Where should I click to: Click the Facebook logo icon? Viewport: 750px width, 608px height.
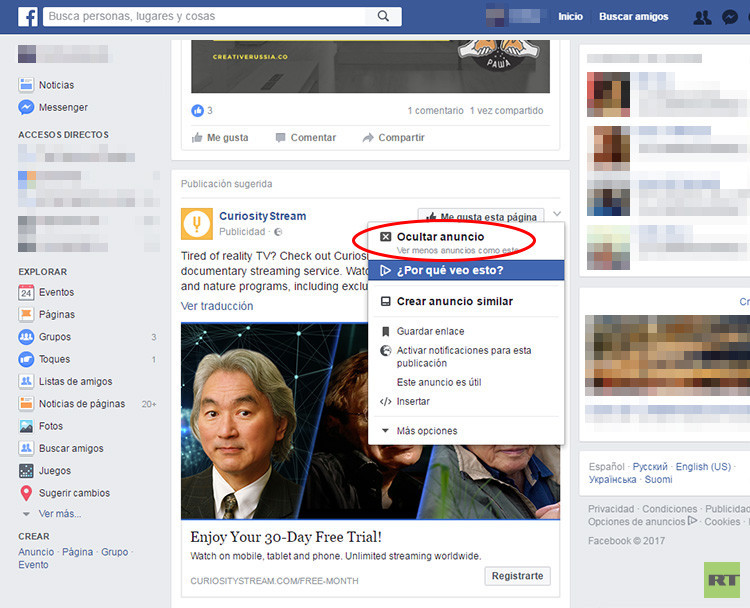[x=27, y=17]
